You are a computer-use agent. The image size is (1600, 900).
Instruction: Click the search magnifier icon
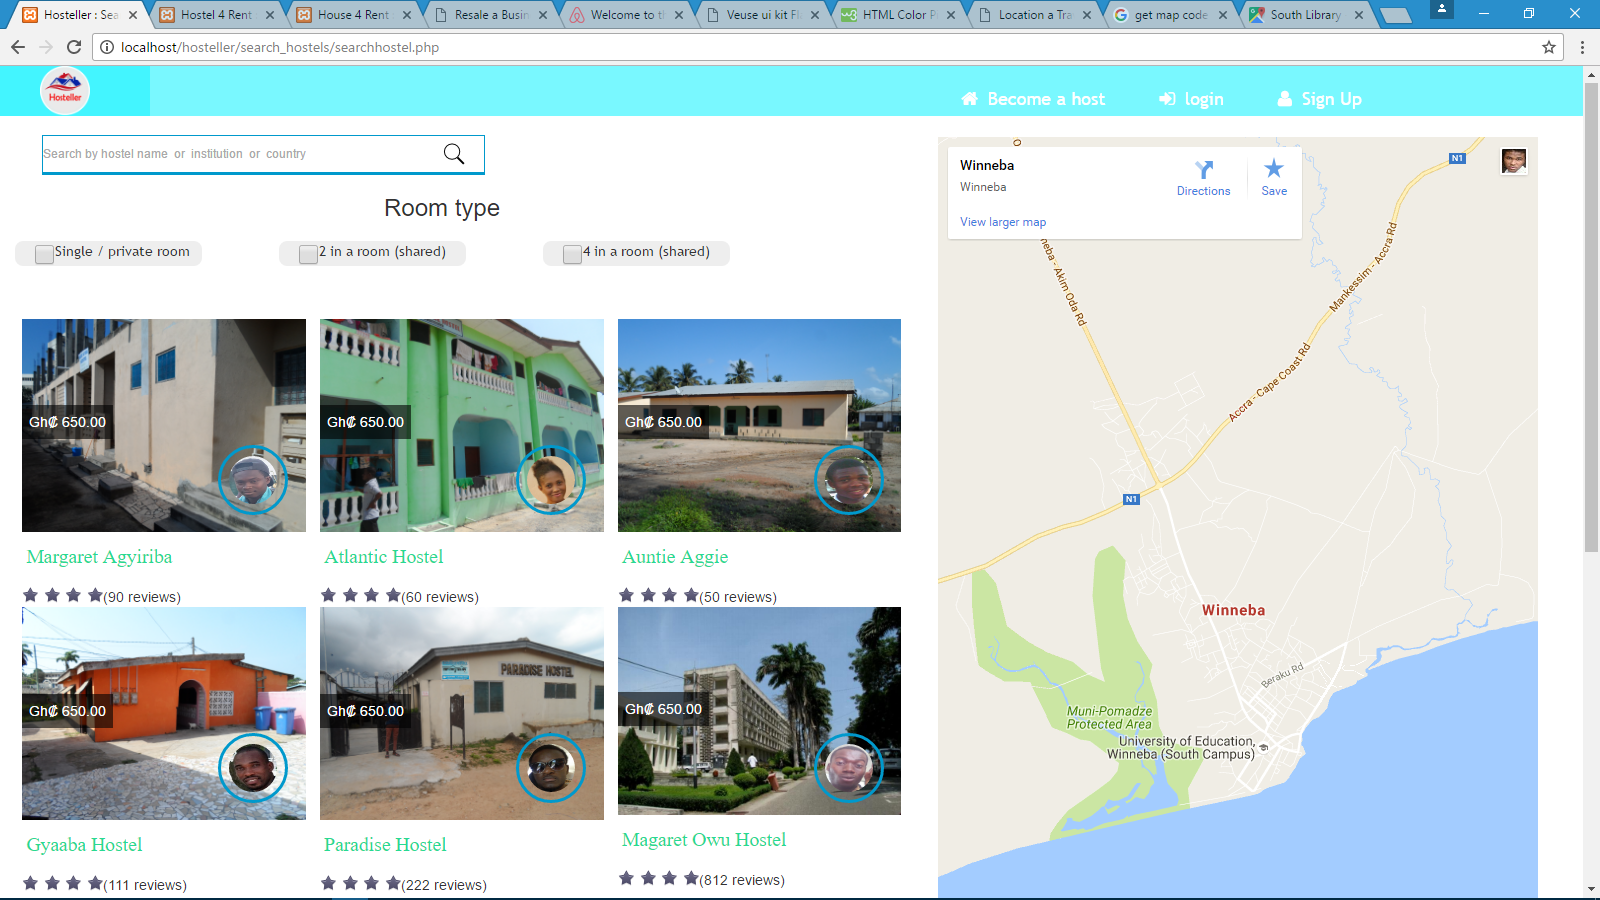454,153
